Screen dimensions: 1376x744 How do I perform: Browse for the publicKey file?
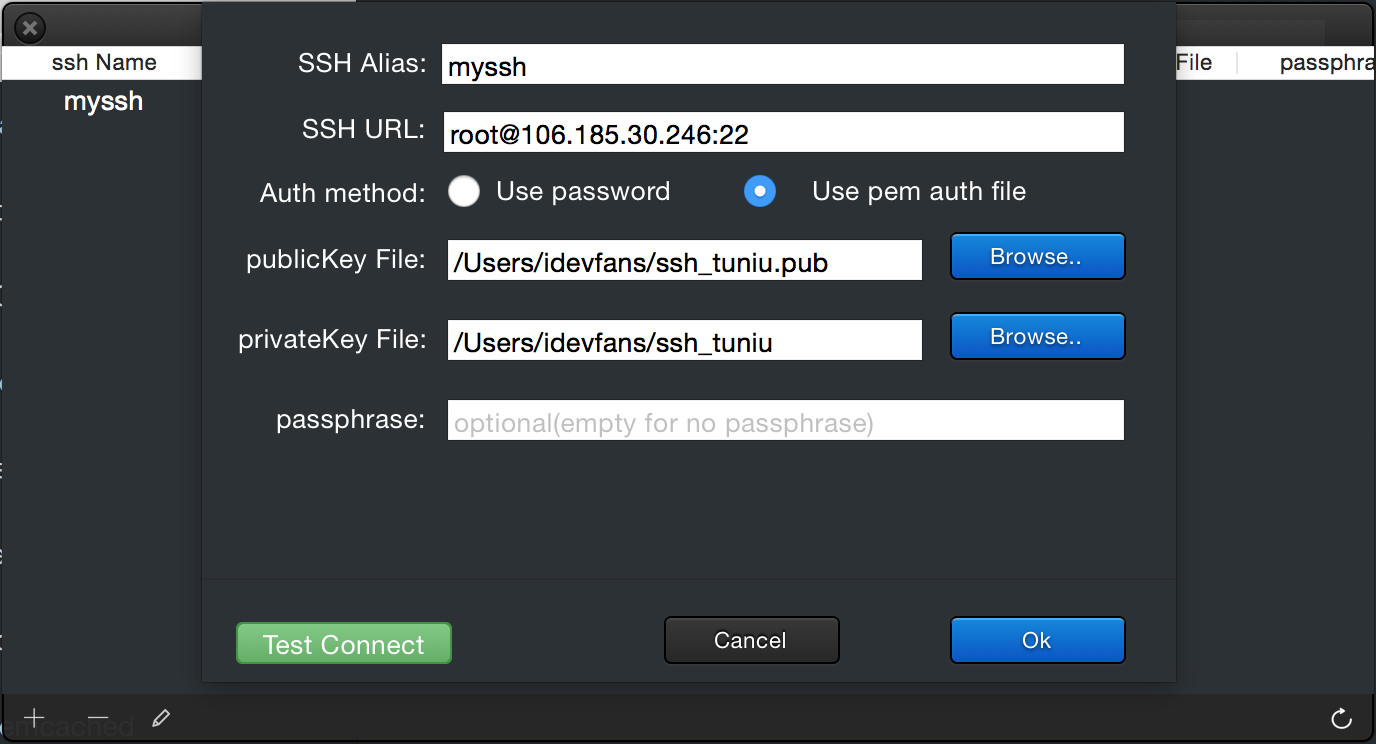pos(1037,257)
